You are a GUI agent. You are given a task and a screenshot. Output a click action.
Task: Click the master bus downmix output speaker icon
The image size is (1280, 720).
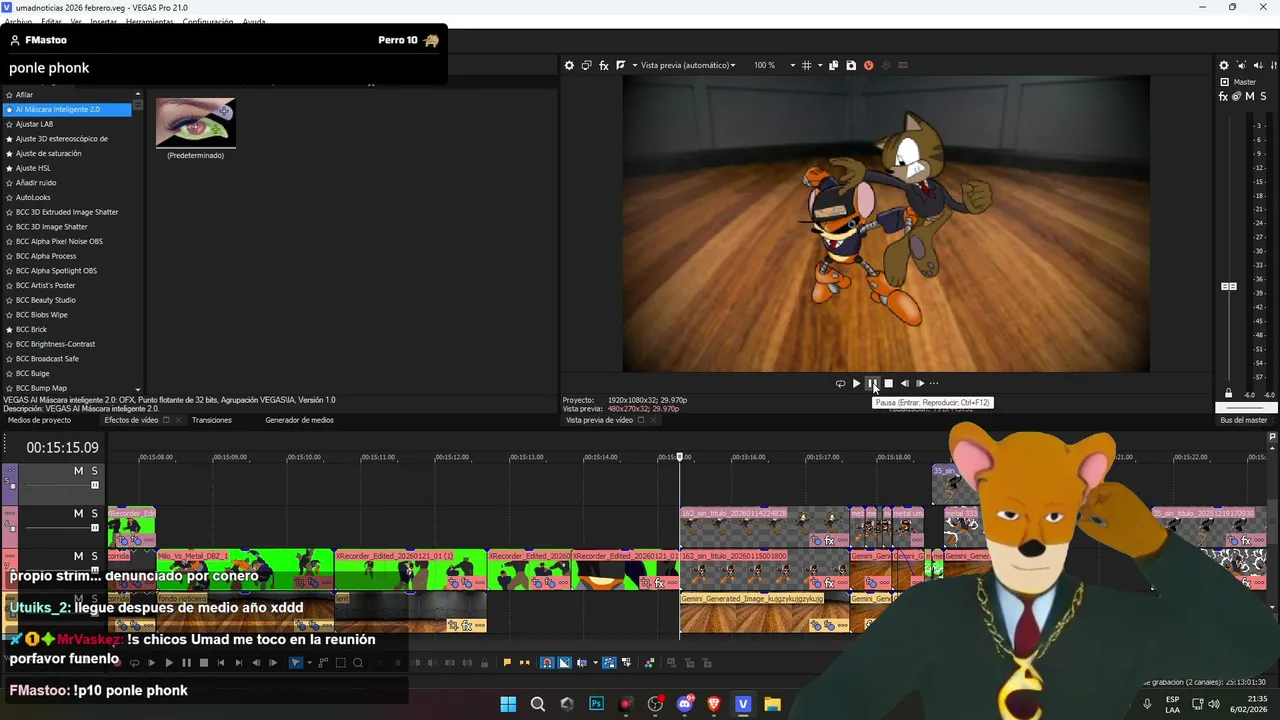coord(1241,66)
